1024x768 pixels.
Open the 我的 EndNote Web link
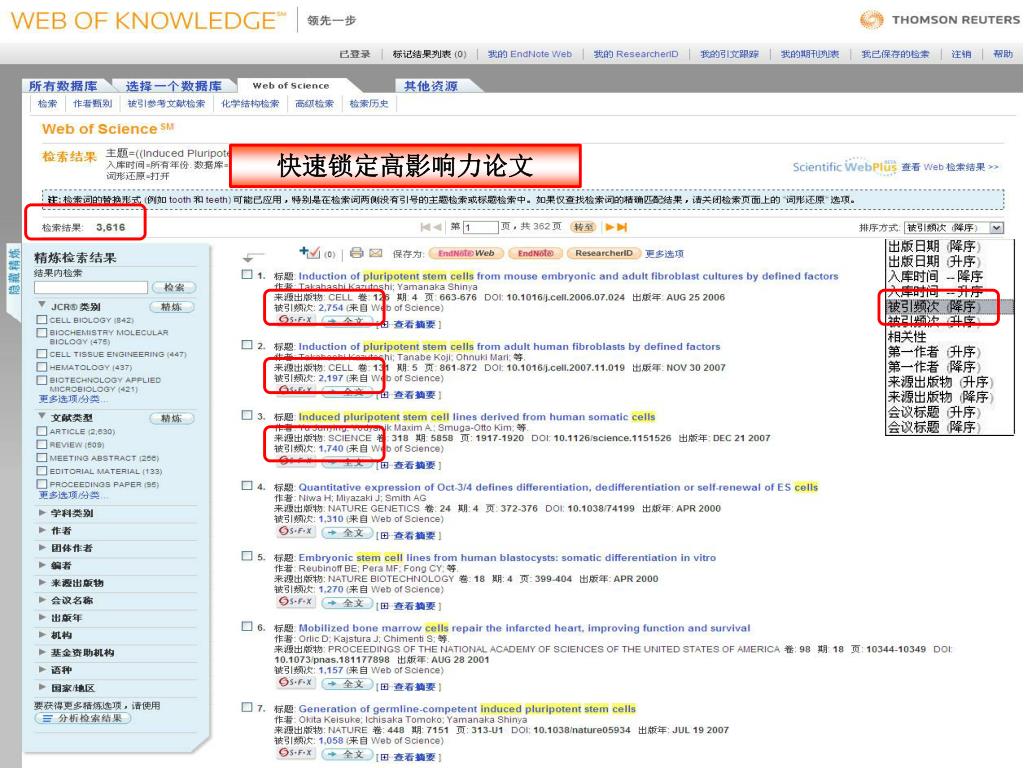[530, 54]
